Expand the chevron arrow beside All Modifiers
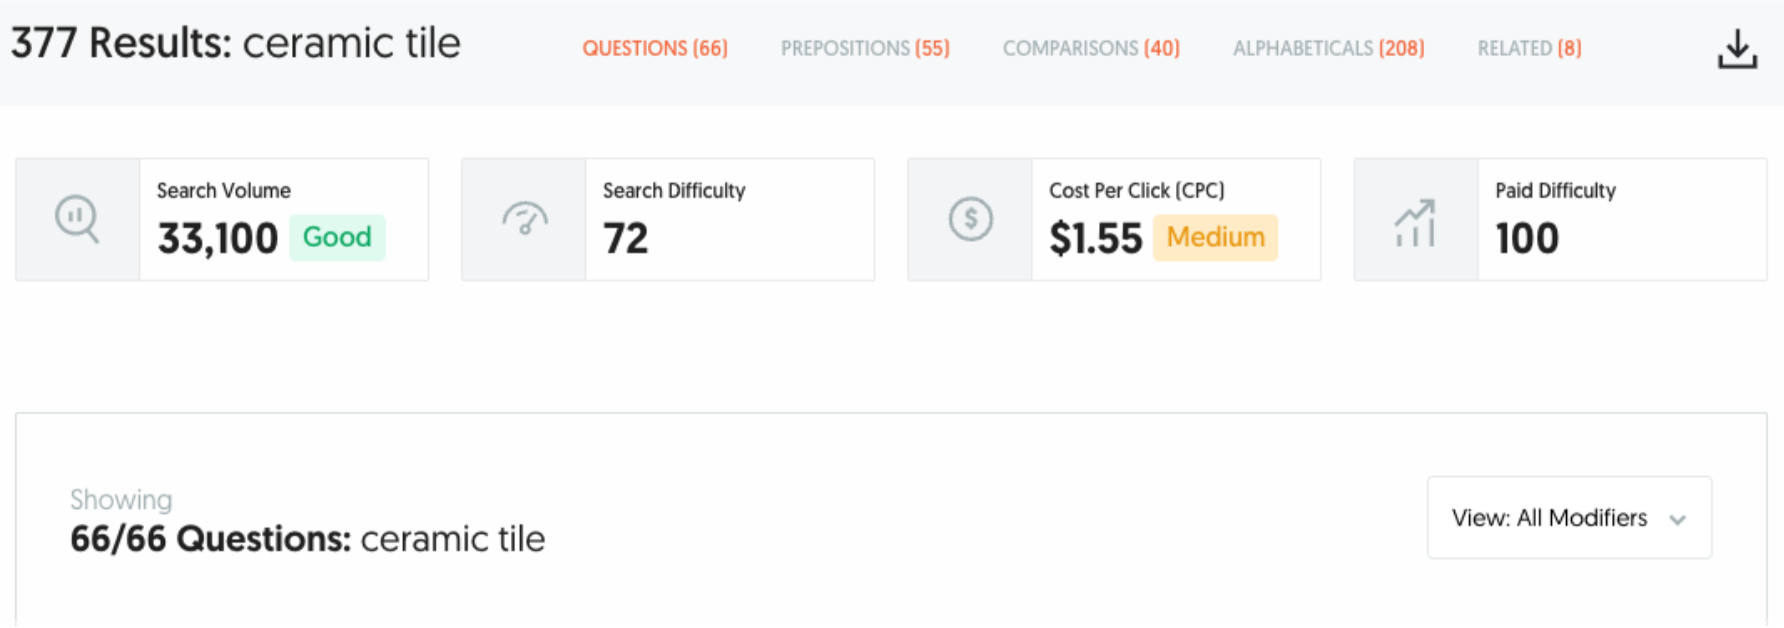The image size is (1784, 628). pyautogui.click(x=1678, y=519)
